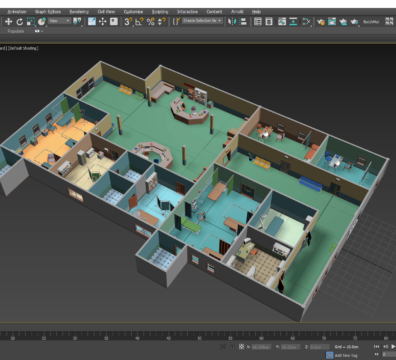
Task: Click the Add Time Tag label
Action: tap(346, 355)
